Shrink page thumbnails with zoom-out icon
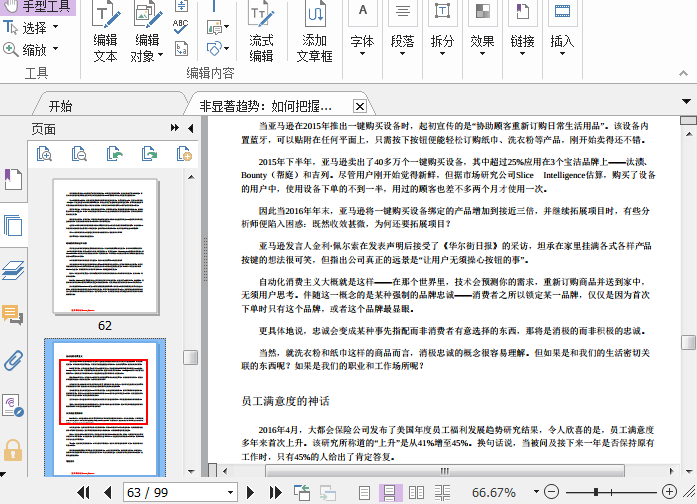Viewport: 697px width, 504px height. 79,153
